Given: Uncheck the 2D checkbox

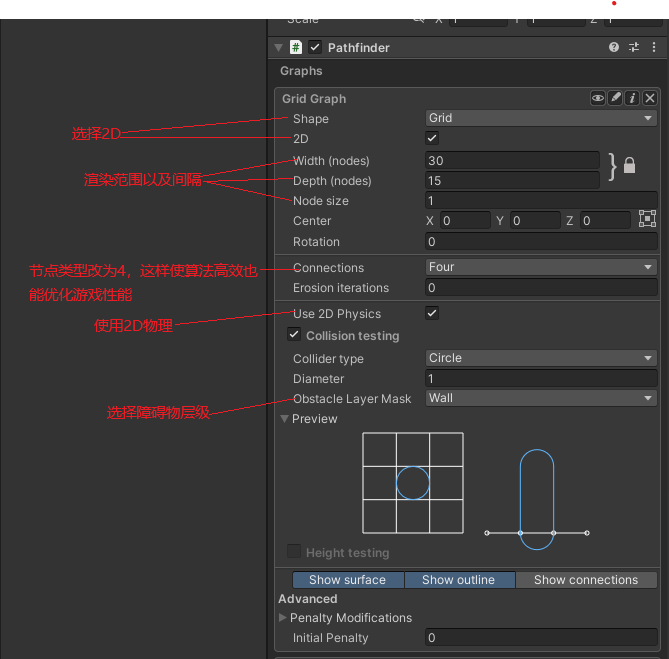Looking at the screenshot, I should 432,138.
